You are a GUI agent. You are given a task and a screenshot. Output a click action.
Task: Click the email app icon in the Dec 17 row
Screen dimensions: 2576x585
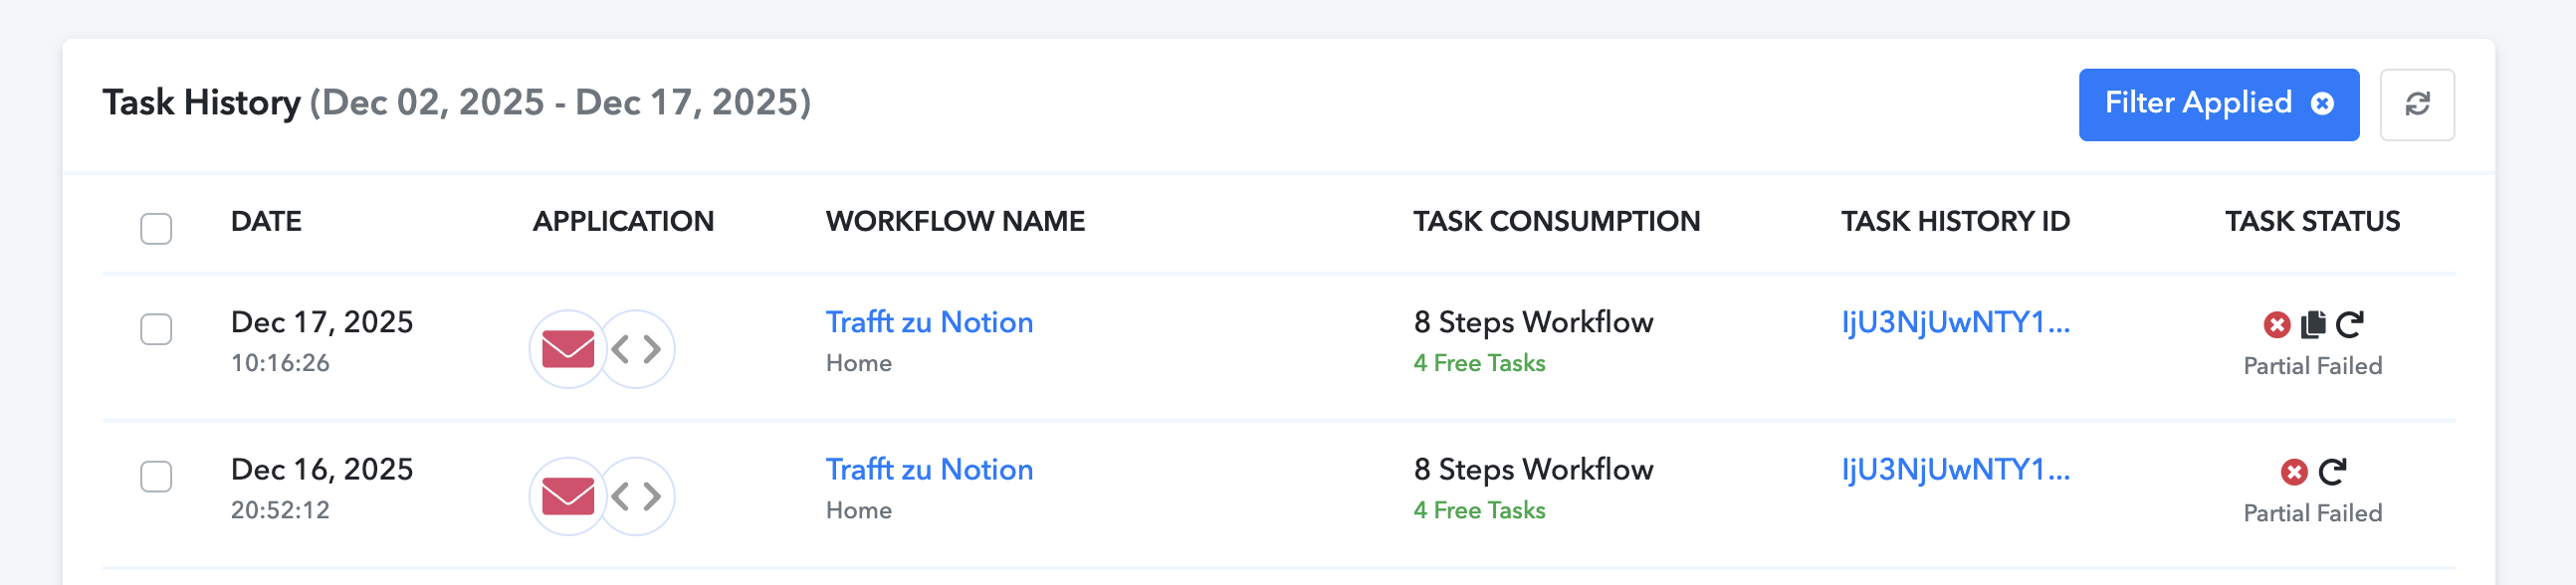click(x=567, y=349)
